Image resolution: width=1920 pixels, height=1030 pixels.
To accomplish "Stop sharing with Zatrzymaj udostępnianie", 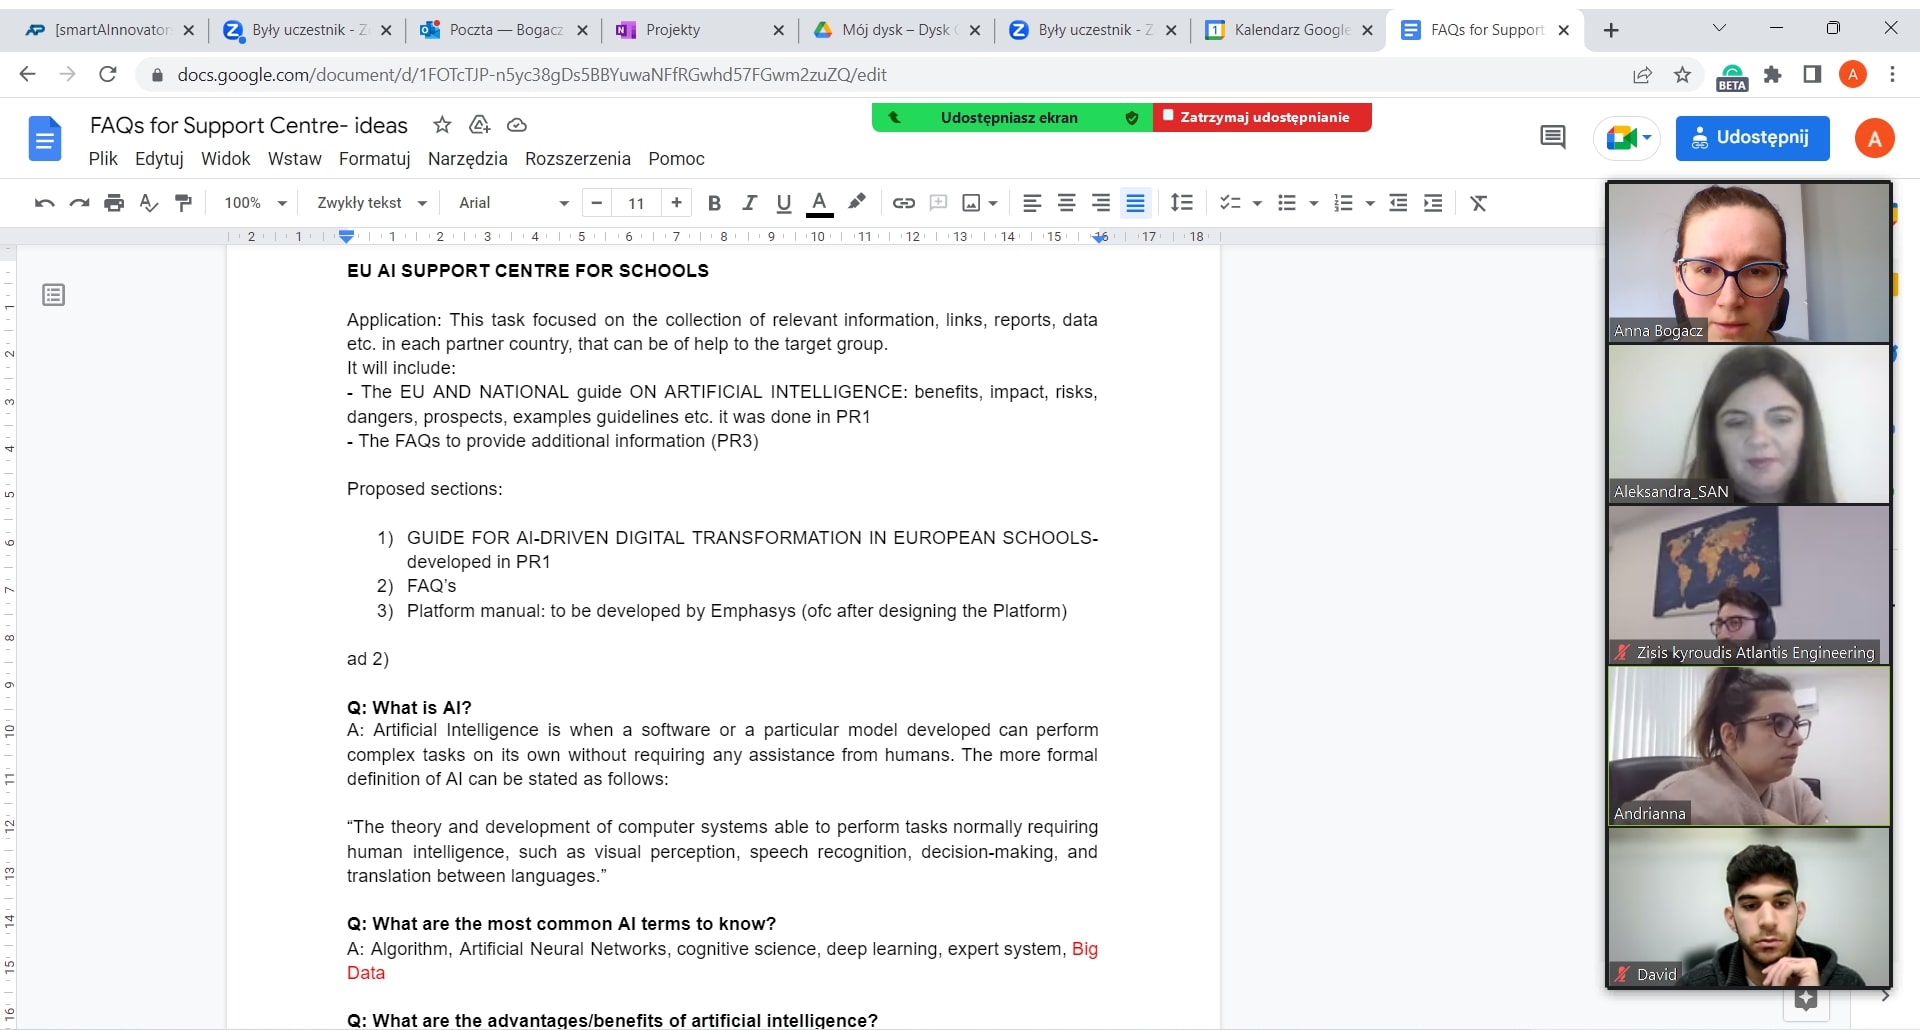I will [x=1262, y=117].
